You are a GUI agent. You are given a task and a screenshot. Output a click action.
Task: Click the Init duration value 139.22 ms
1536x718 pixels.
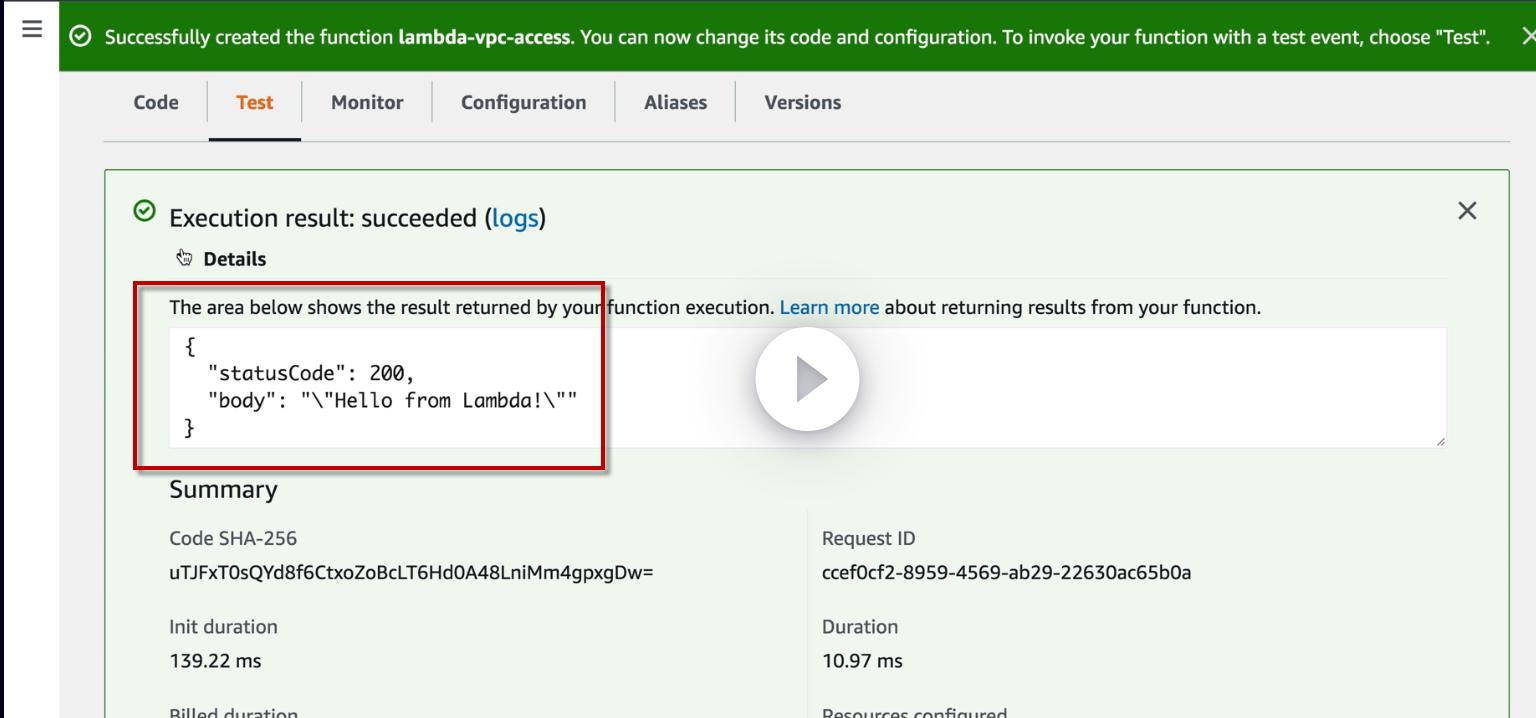(215, 661)
